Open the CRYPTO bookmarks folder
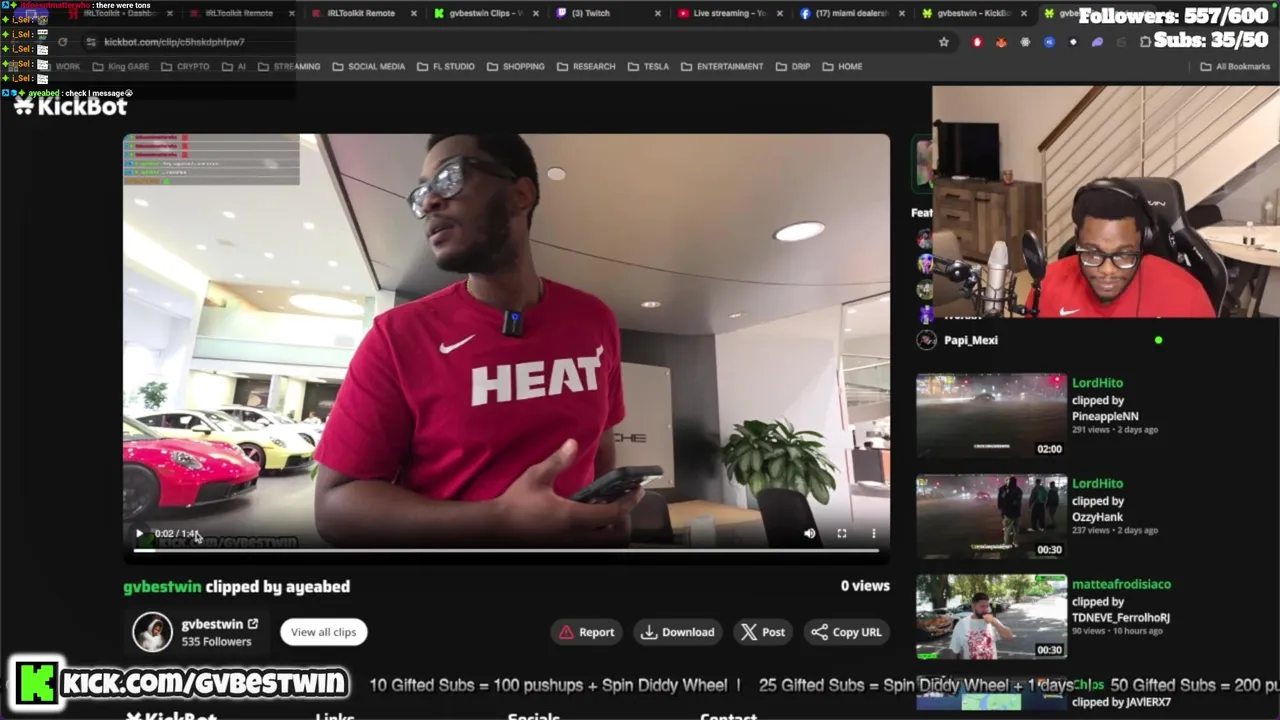 pyautogui.click(x=185, y=67)
